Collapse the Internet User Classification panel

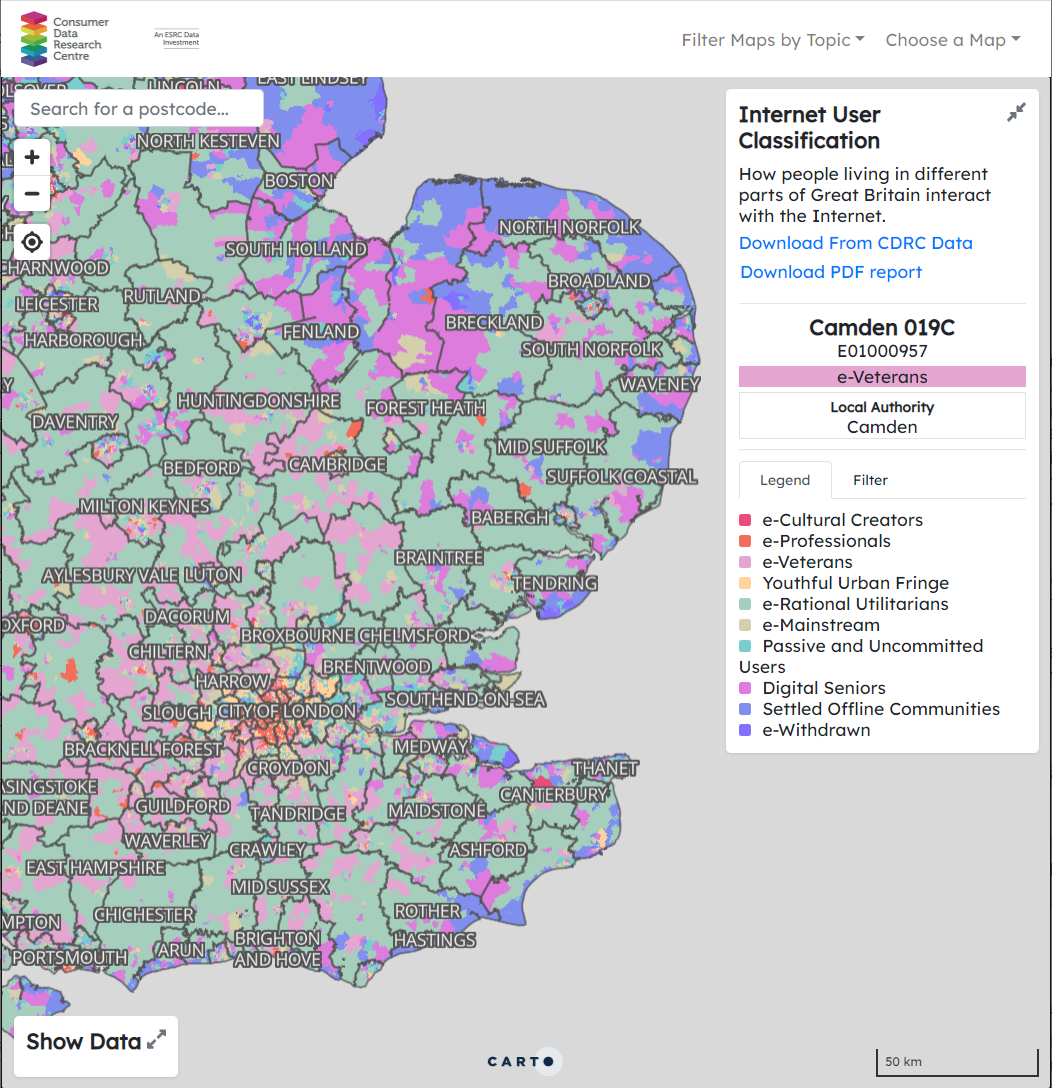coord(1016,113)
